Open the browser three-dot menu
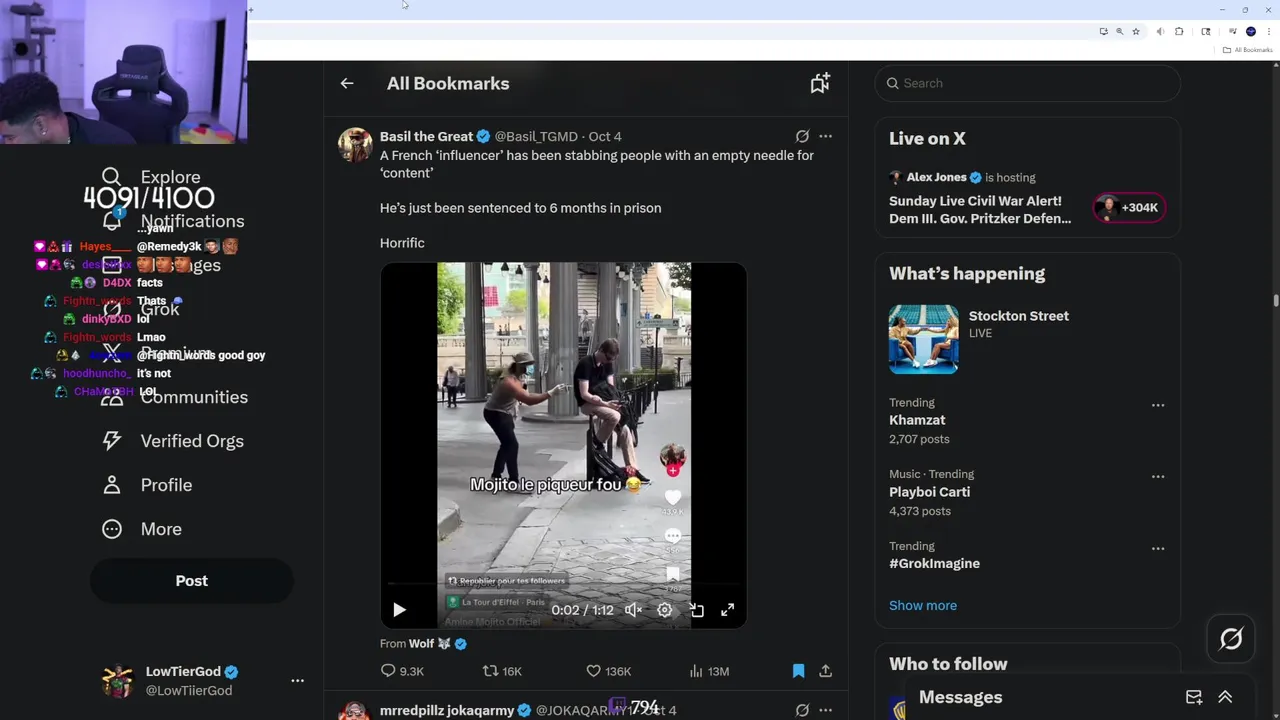 (1268, 32)
